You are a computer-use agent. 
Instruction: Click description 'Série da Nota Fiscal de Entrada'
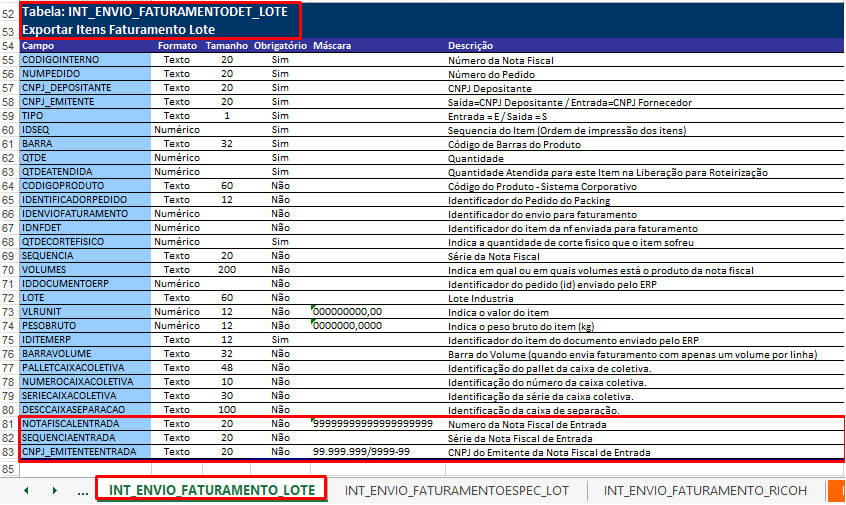coord(520,439)
